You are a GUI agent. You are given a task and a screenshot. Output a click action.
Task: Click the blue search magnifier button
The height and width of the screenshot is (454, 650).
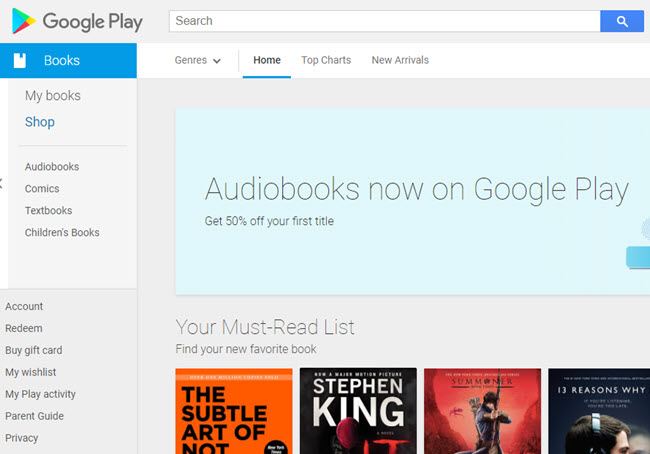621,21
